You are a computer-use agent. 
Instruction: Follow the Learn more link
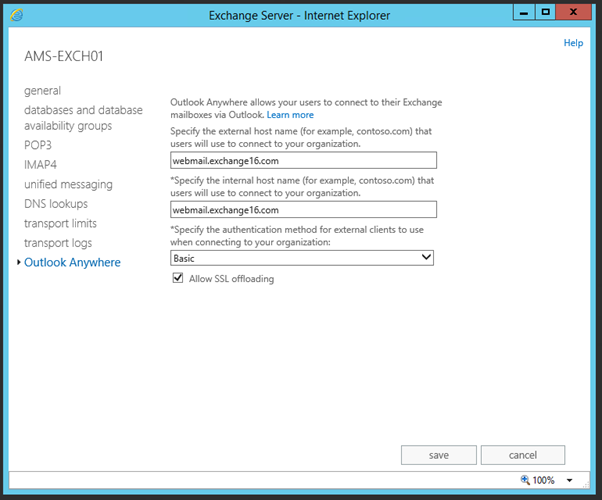click(x=290, y=116)
